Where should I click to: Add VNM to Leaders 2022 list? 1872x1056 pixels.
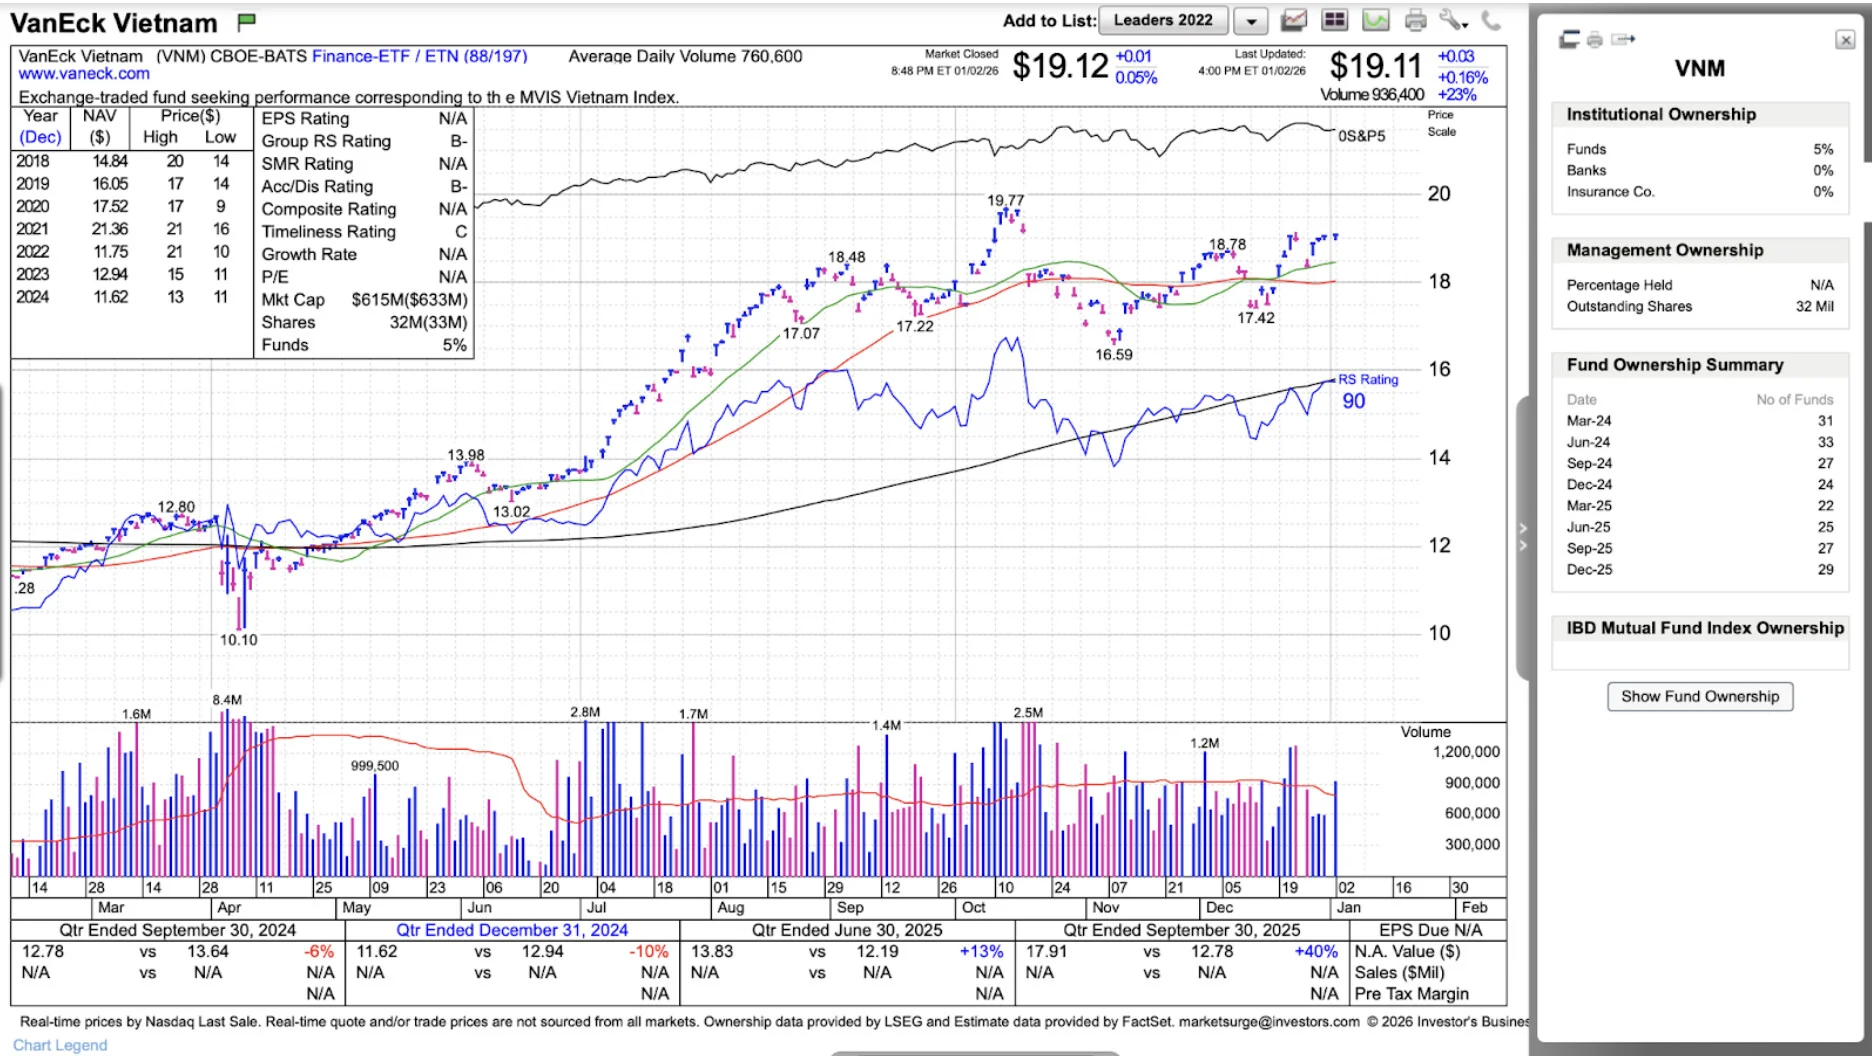coord(1163,20)
